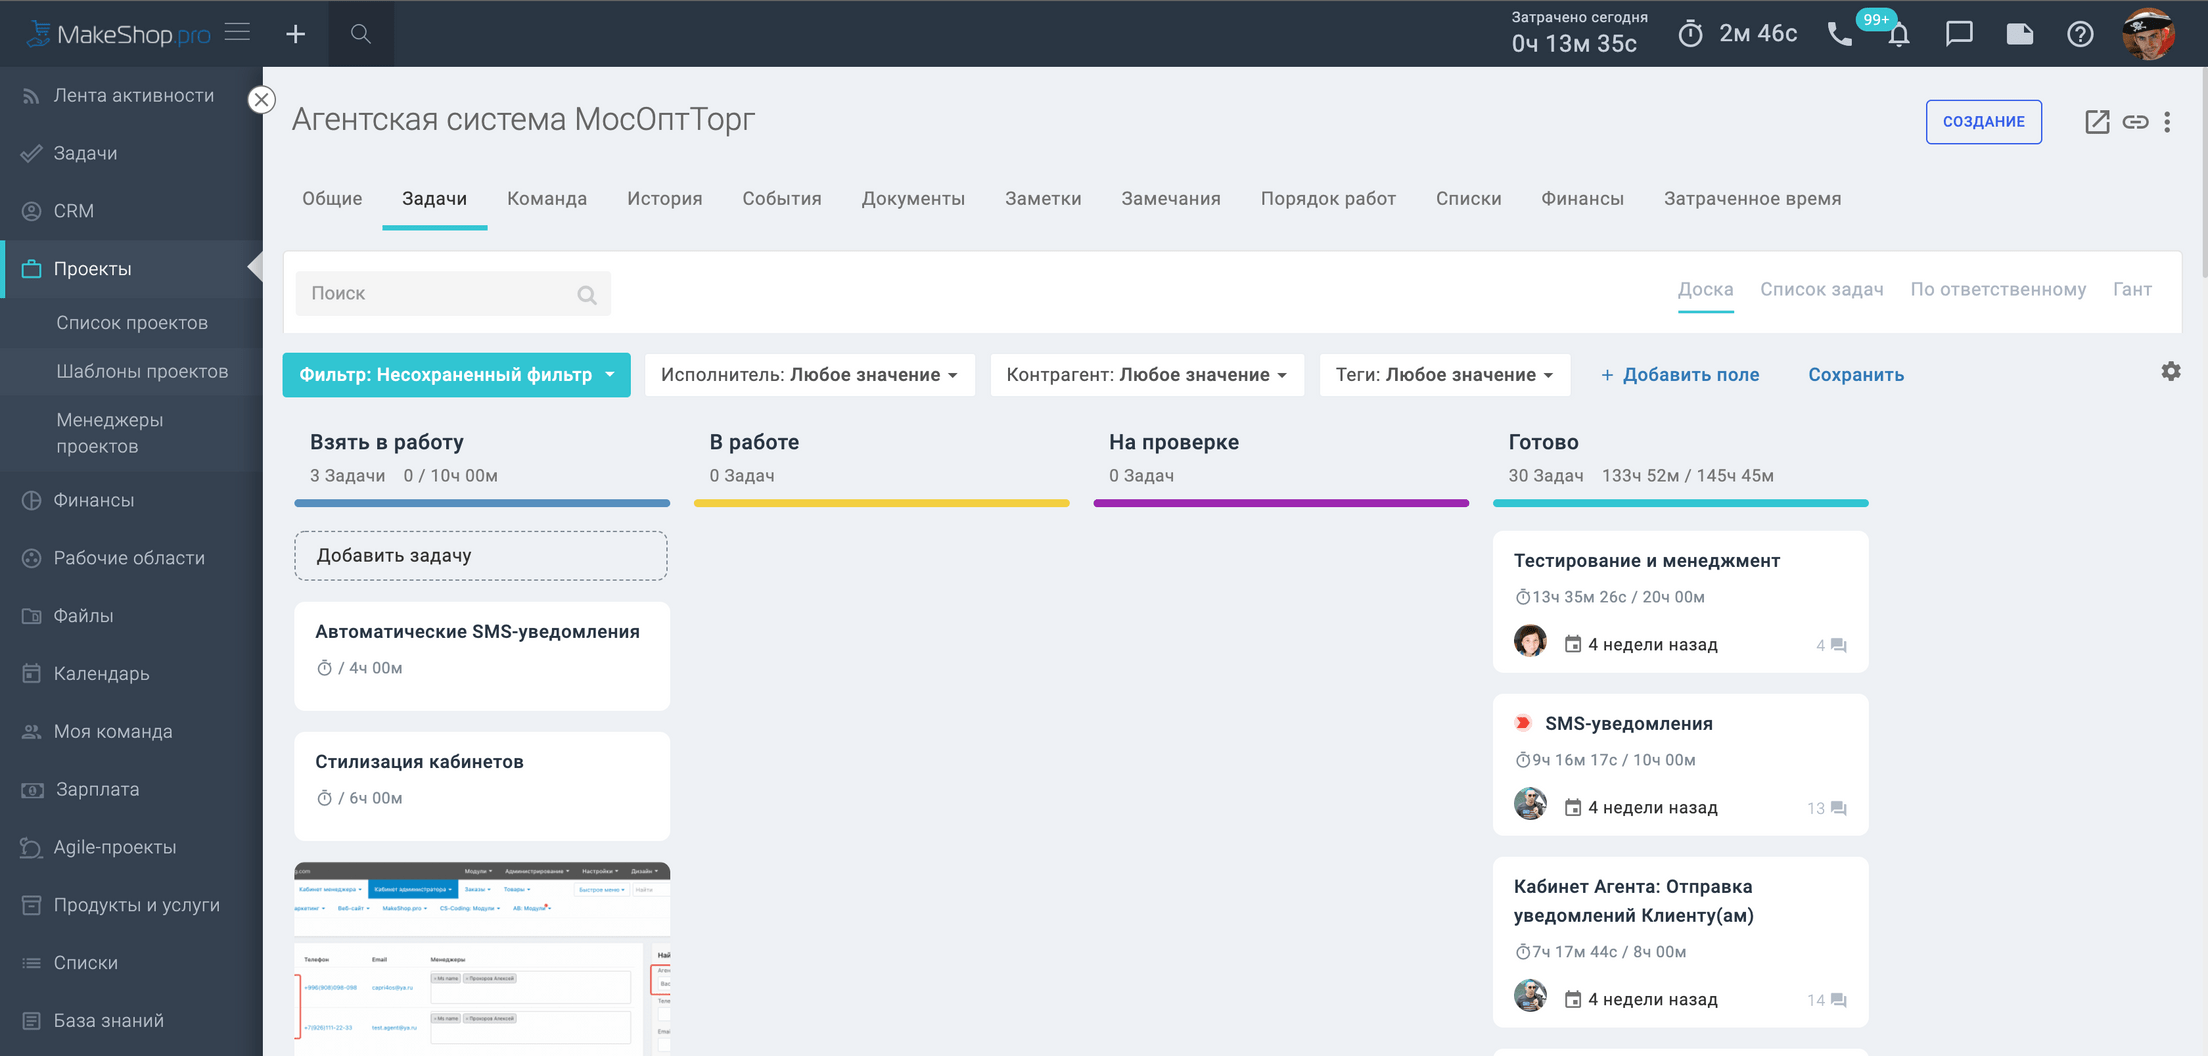Expand the Фильтр: Несохраненный фильтр dropdown
The height and width of the screenshot is (1056, 2208).
pyautogui.click(x=456, y=375)
